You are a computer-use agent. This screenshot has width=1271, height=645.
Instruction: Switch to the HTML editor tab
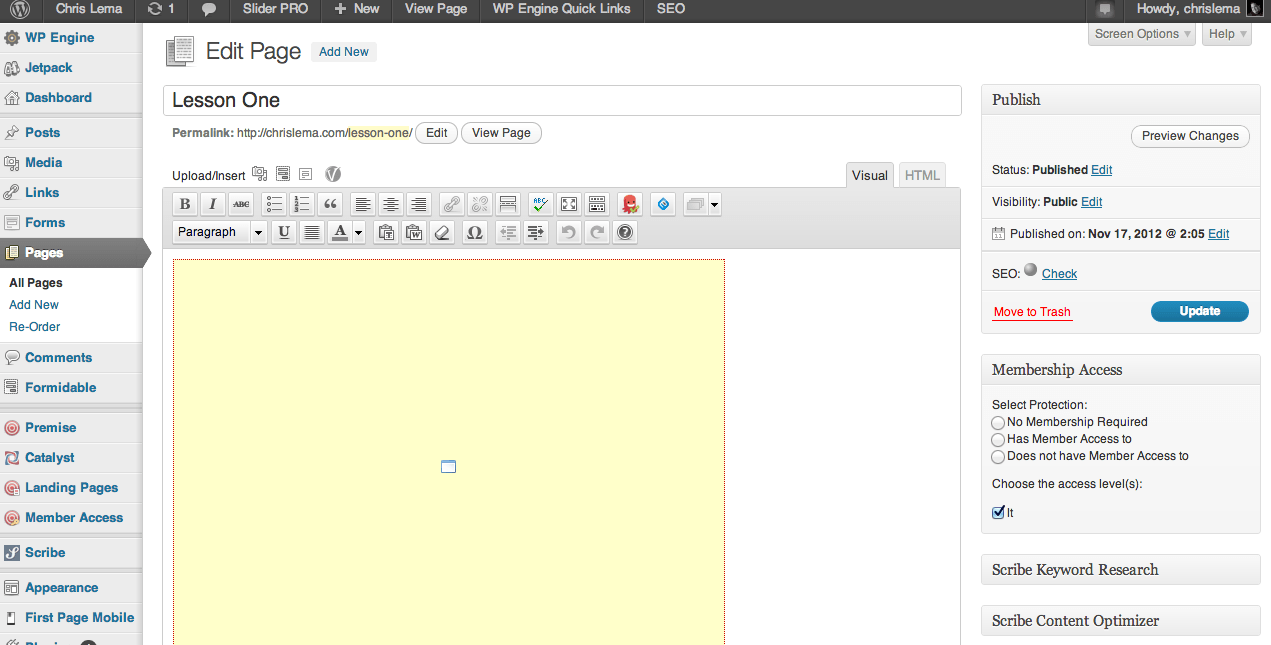point(922,175)
